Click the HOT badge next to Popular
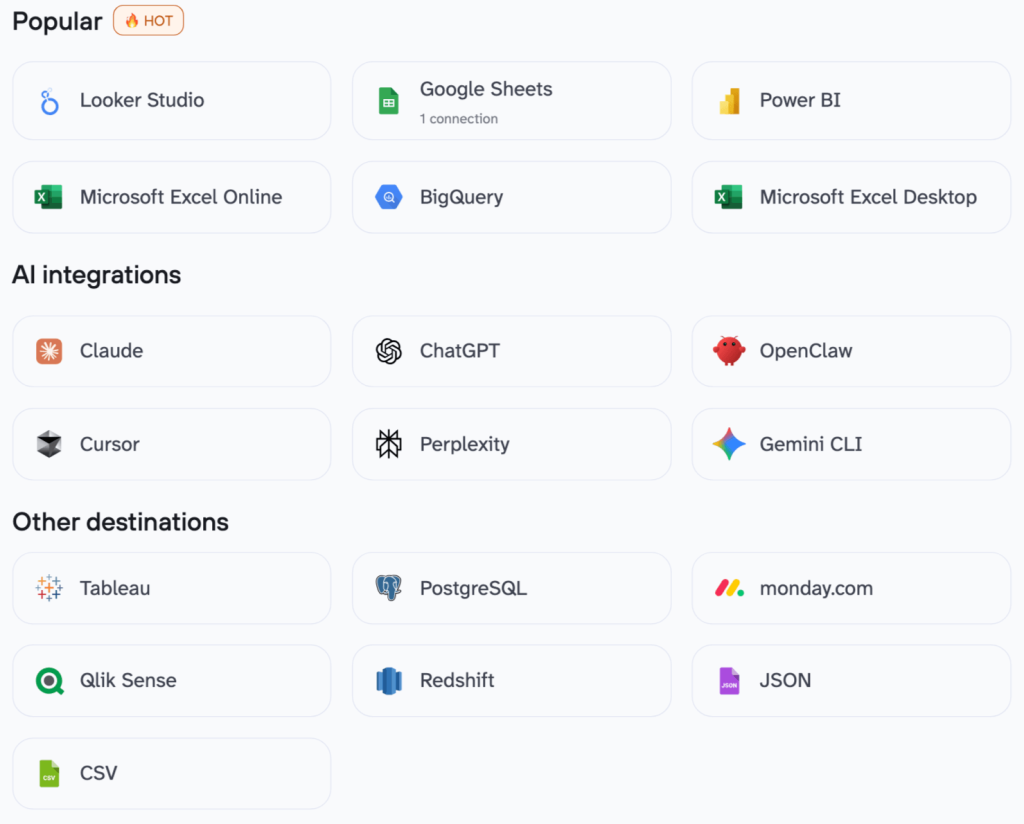The width and height of the screenshot is (1024, 824). point(148,20)
